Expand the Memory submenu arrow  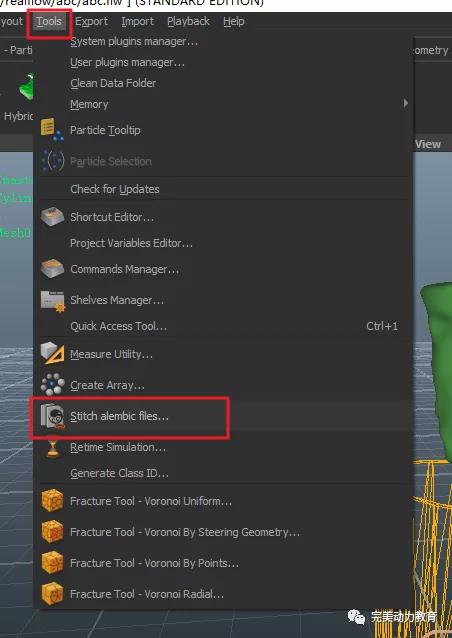tap(405, 103)
